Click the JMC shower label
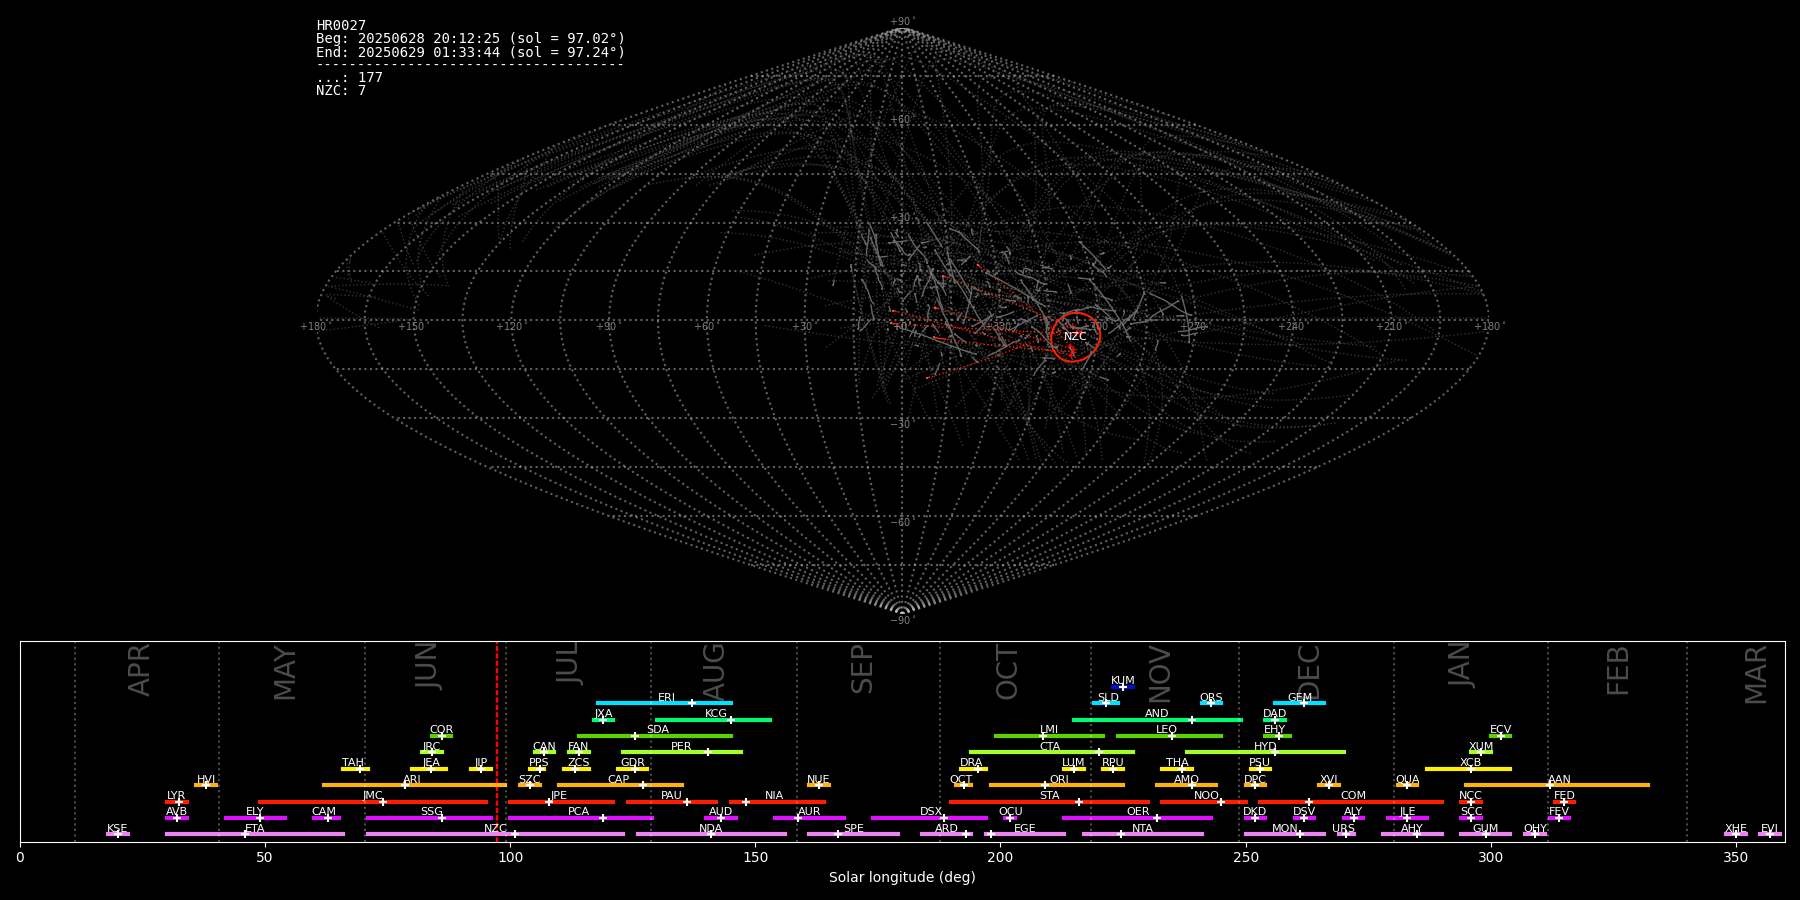This screenshot has width=1800, height=900. point(373,796)
